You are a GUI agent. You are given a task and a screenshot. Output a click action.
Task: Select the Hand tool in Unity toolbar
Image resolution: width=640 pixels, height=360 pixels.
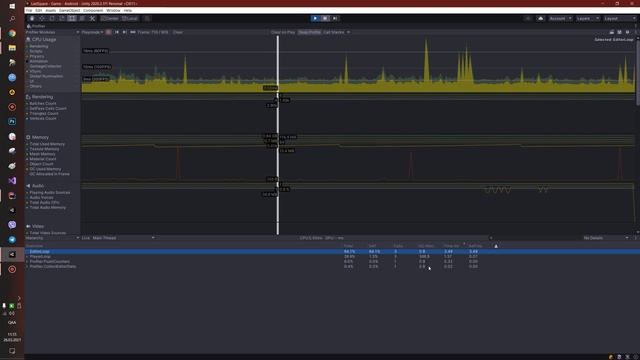click(x=32, y=18)
